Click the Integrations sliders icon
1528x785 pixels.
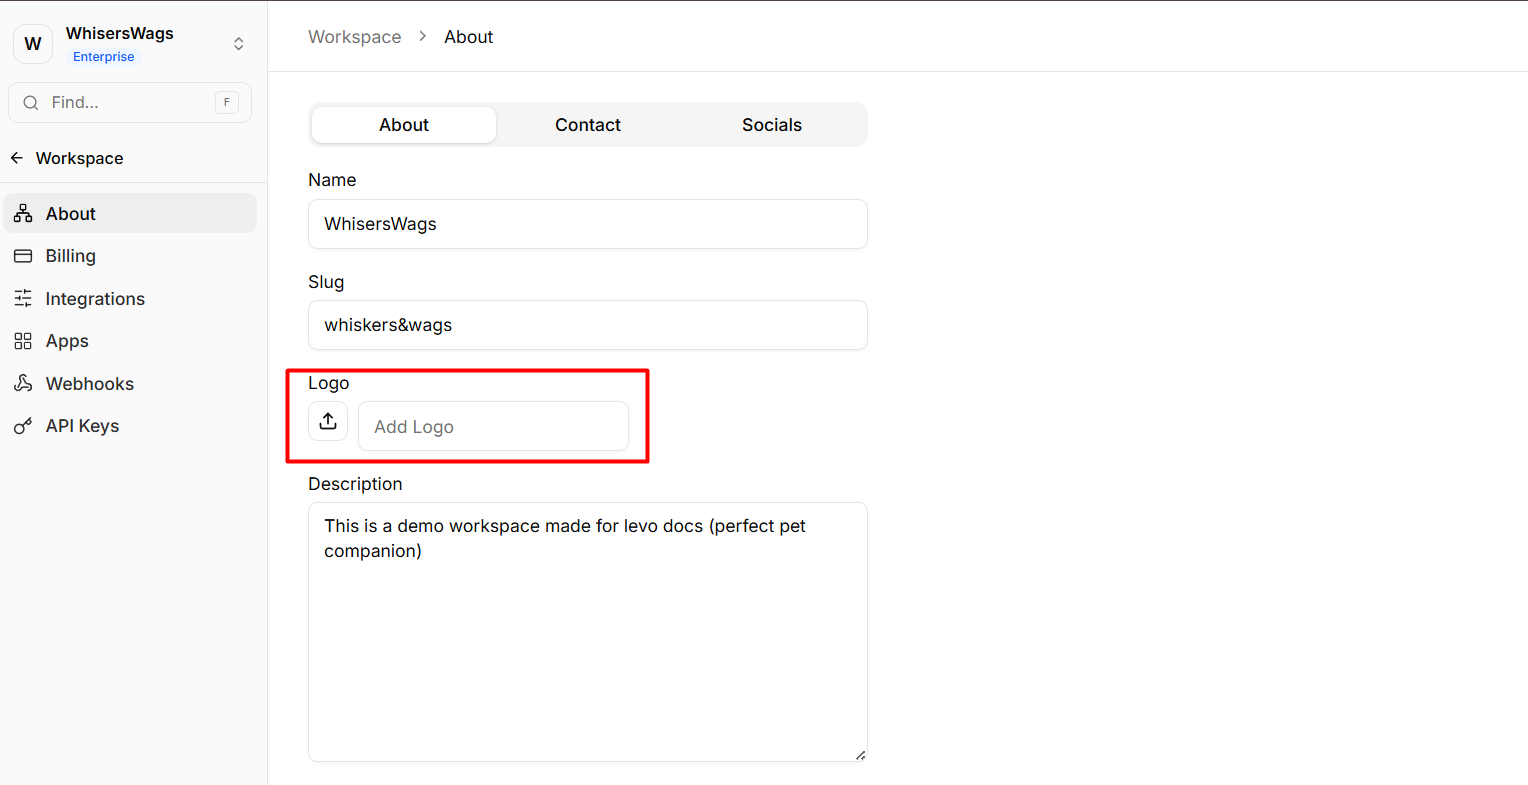pyautogui.click(x=23, y=299)
